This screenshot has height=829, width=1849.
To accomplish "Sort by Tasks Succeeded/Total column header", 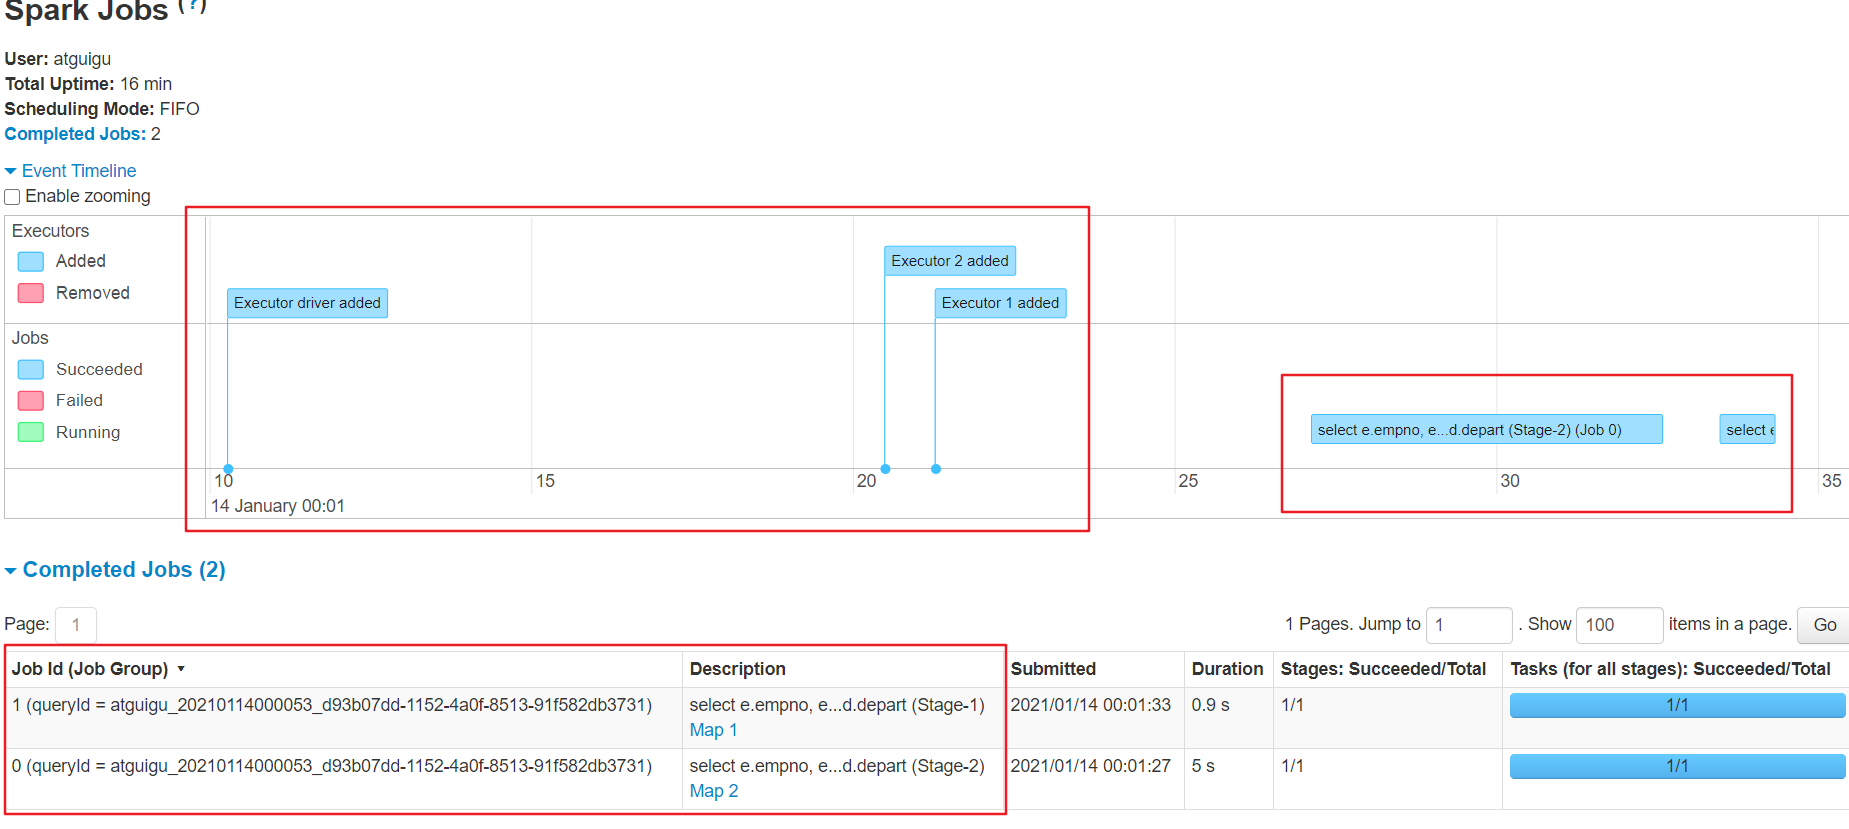I will (1670, 669).
